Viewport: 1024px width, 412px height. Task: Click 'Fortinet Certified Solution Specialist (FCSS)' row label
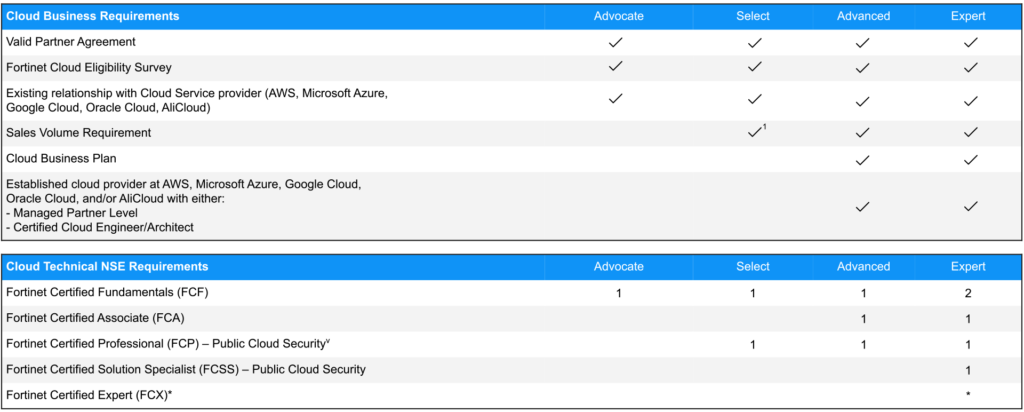185,370
